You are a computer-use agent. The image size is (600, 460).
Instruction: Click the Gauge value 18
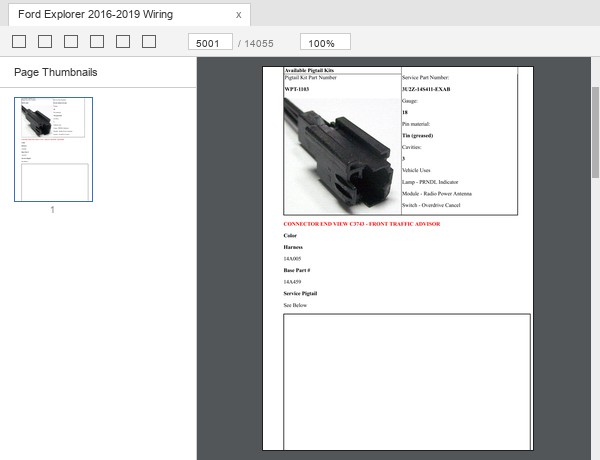405,112
